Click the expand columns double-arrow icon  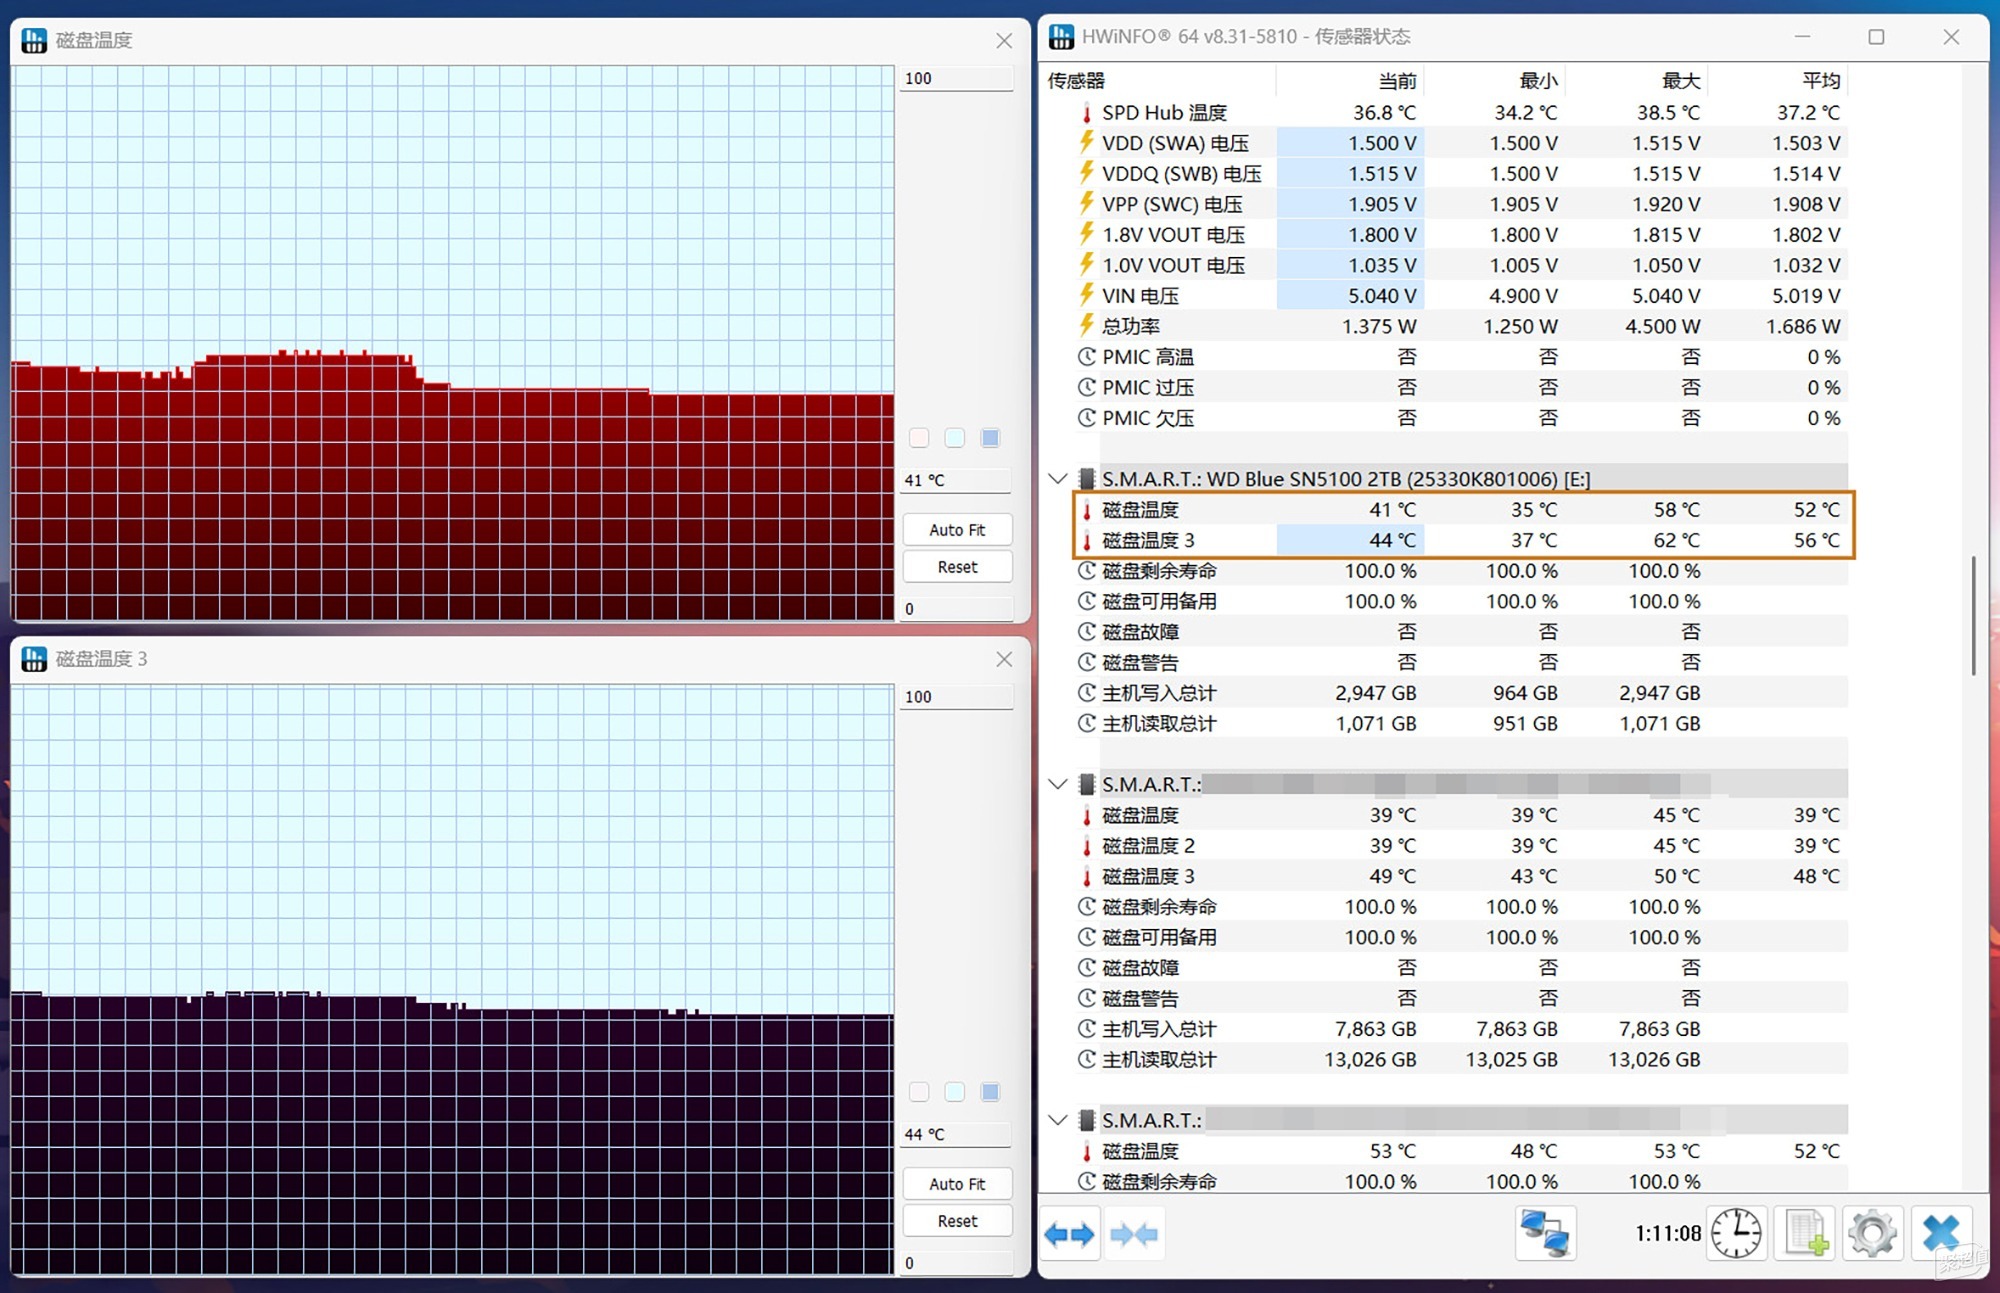(x=1069, y=1234)
